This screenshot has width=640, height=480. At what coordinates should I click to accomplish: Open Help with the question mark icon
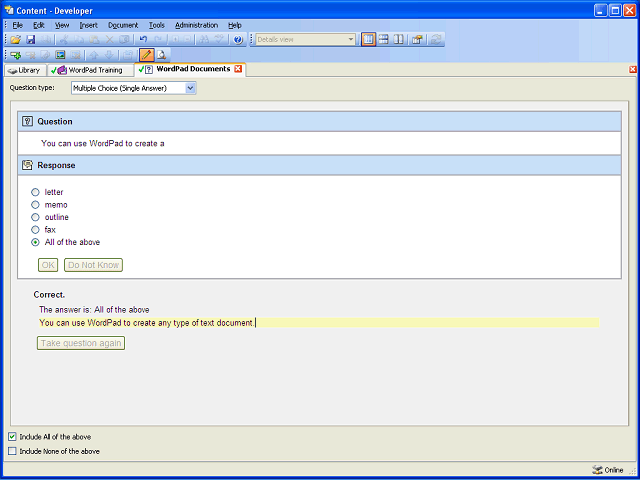[238, 40]
